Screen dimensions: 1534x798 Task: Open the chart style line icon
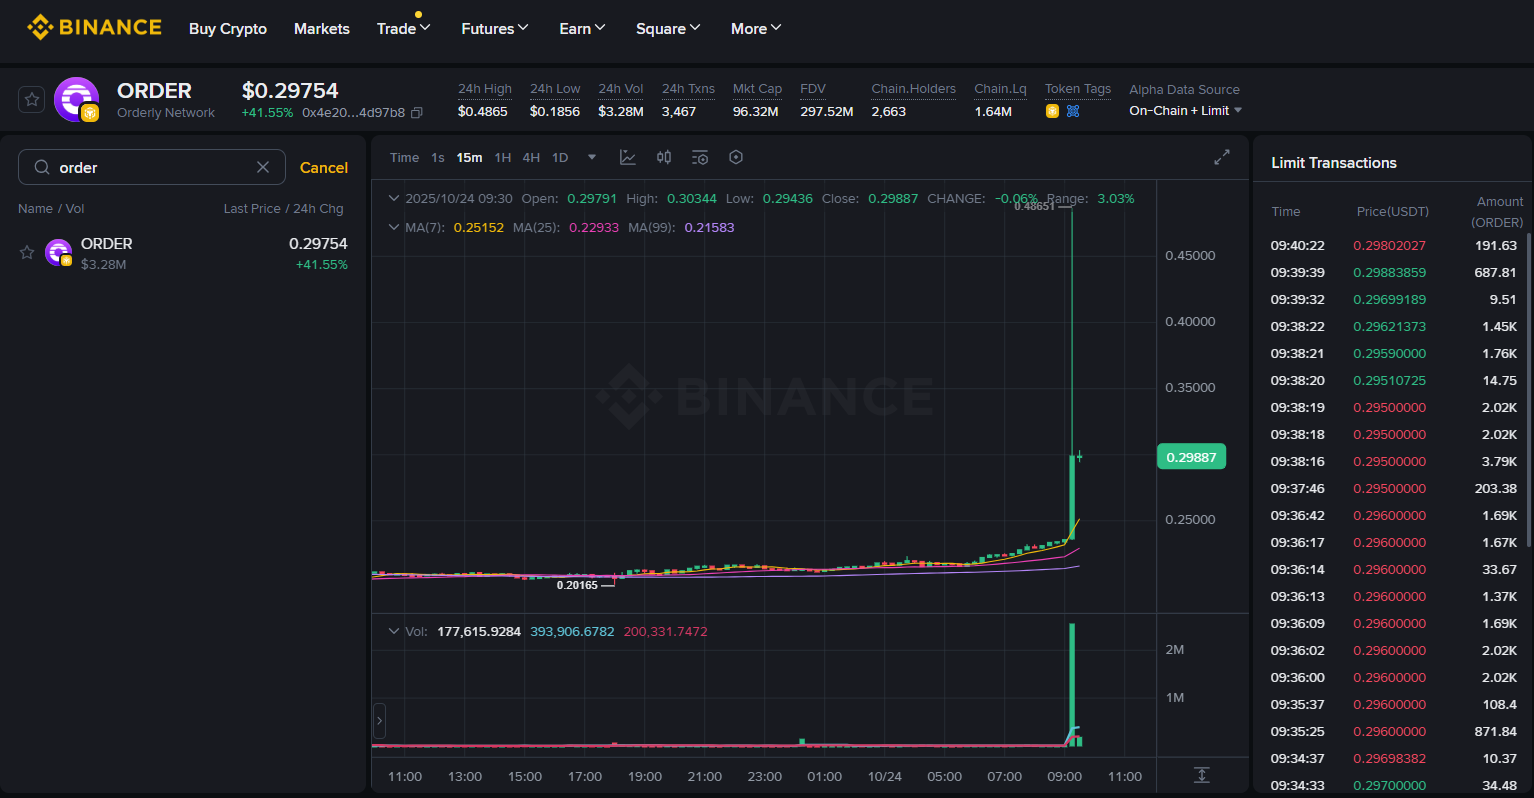627,157
